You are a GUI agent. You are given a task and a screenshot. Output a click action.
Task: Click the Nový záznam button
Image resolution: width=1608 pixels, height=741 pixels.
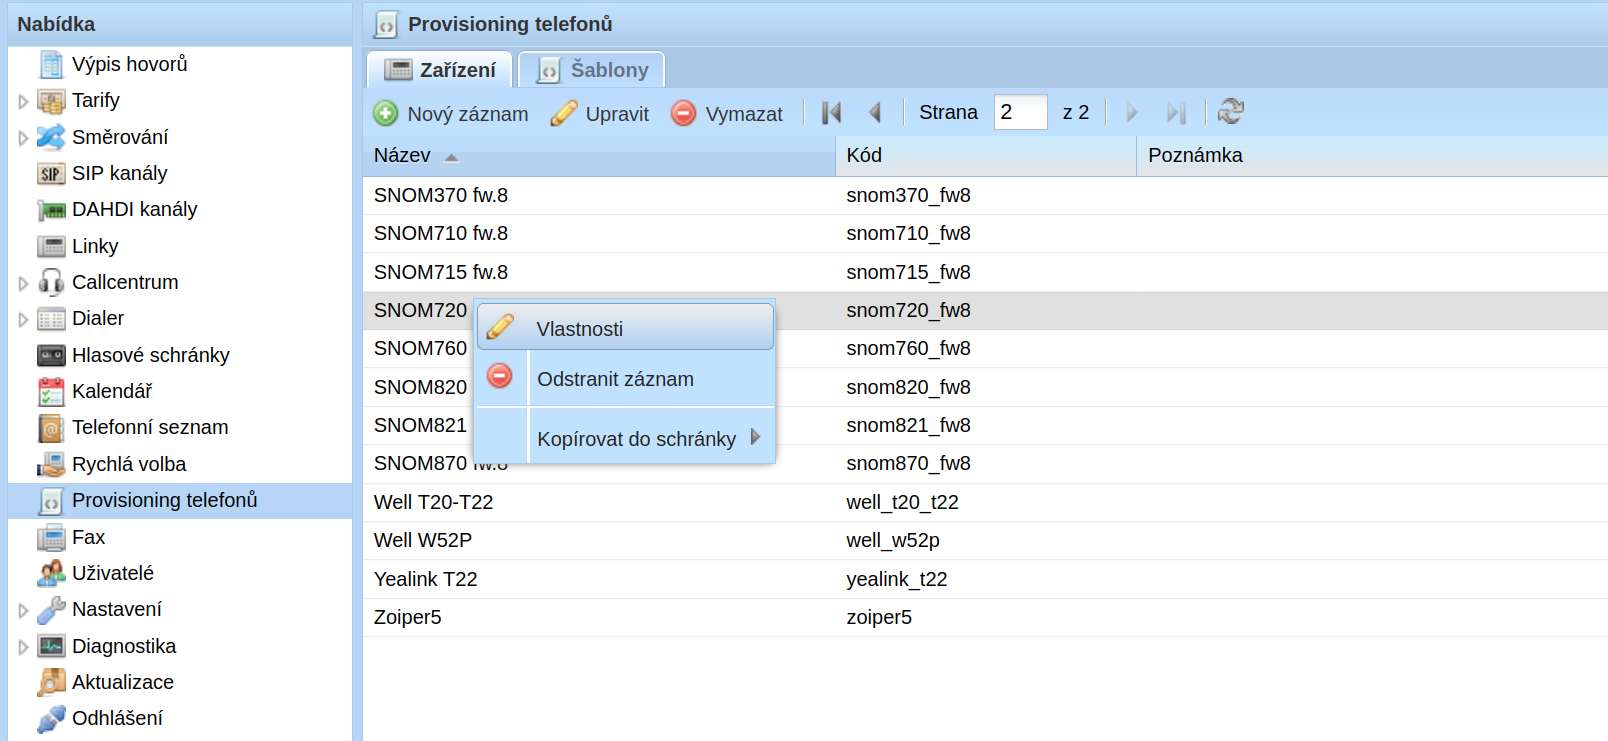point(451,114)
